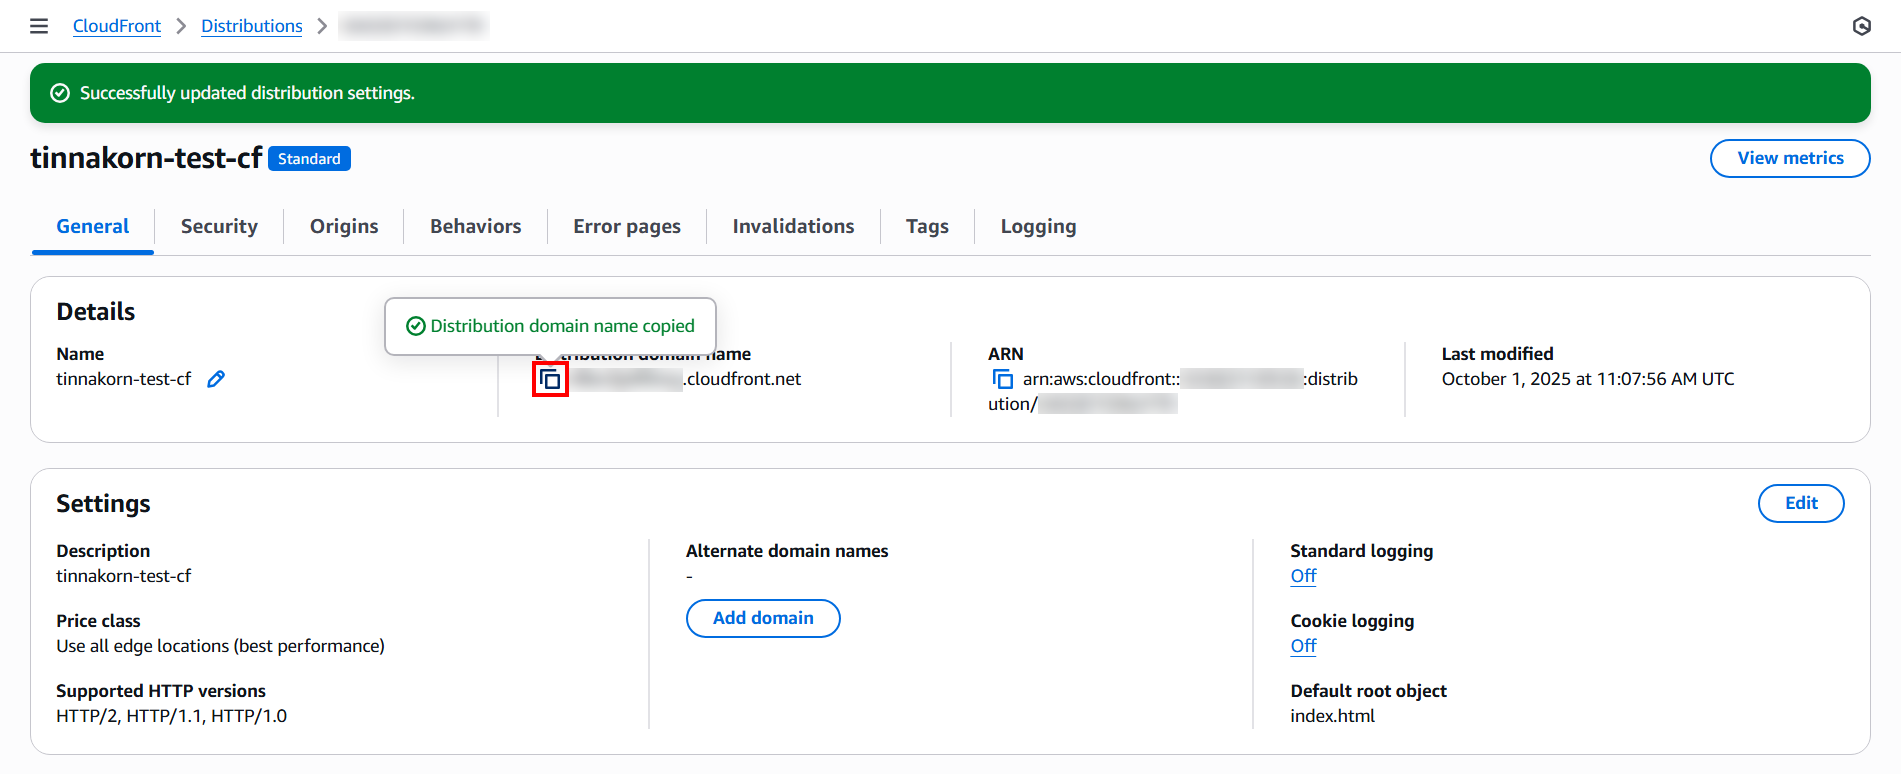This screenshot has height=774, width=1901.
Task: Select the General tab
Action: coord(93,226)
